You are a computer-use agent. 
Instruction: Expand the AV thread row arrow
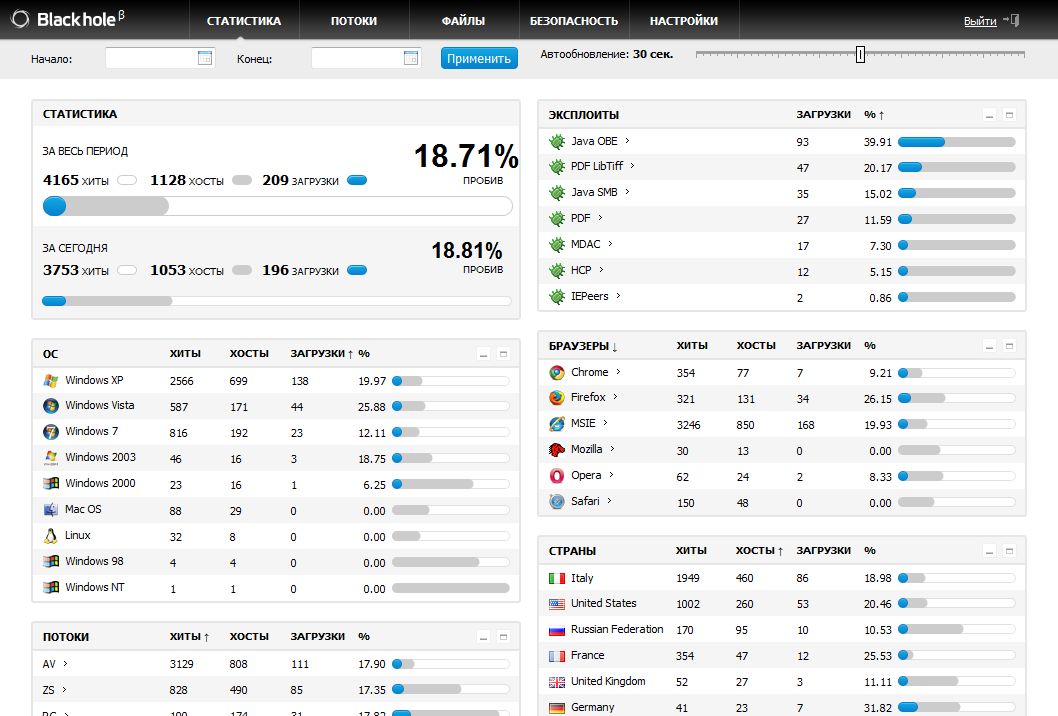pyautogui.click(x=65, y=663)
